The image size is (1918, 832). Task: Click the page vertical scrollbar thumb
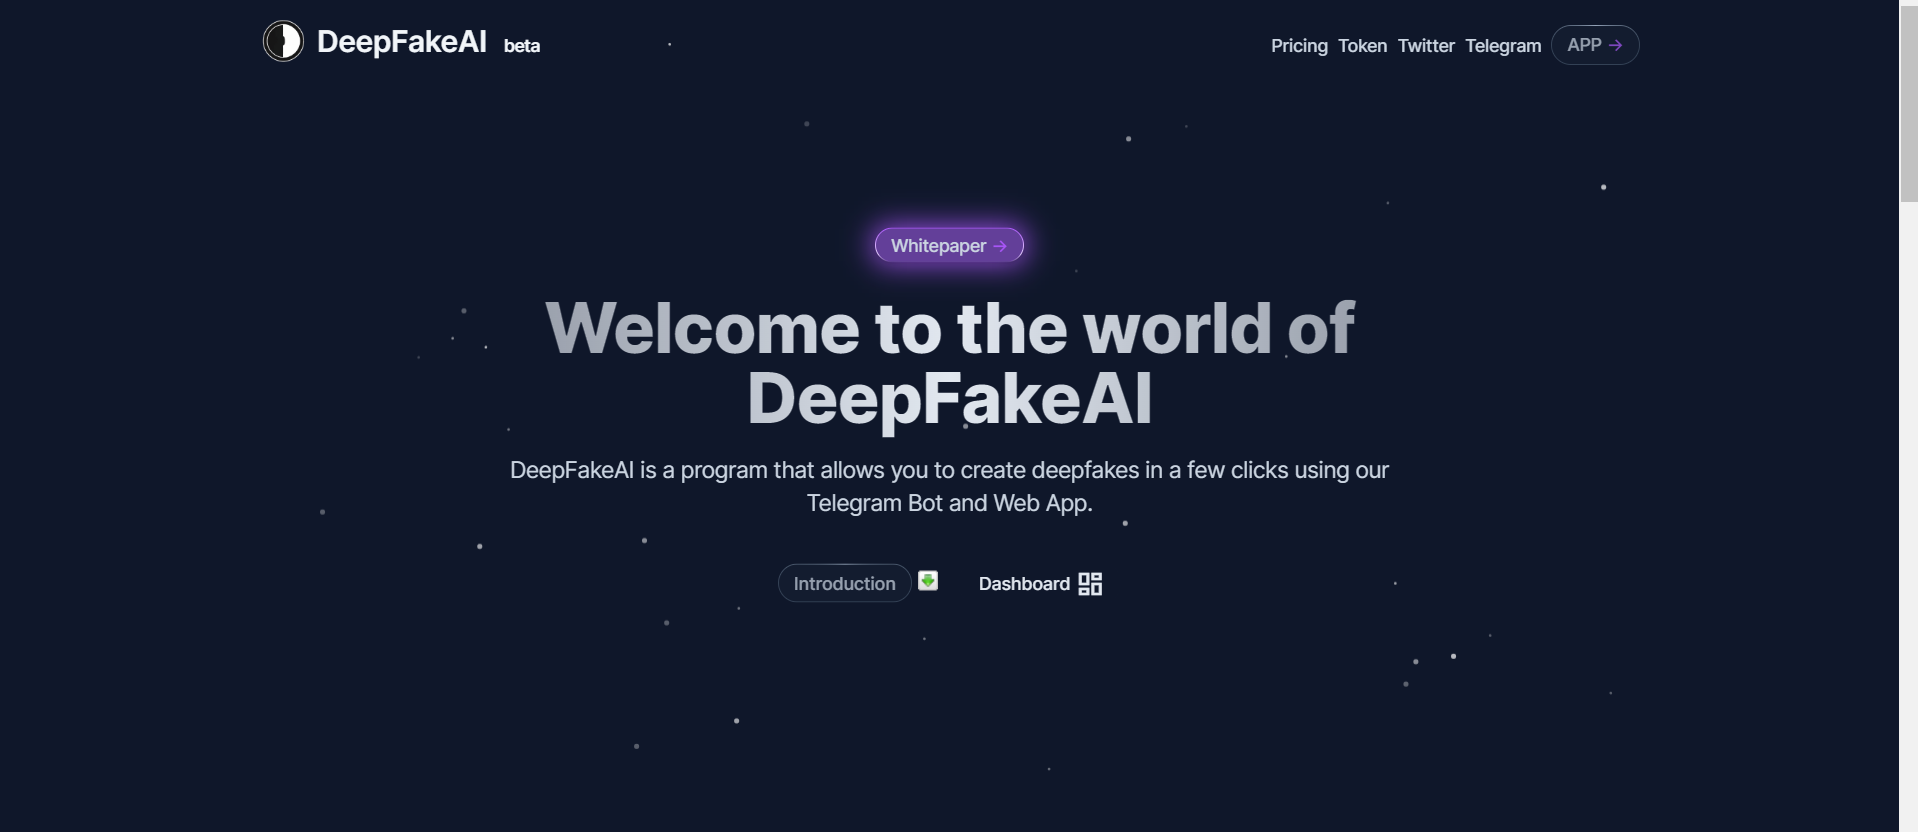(x=1908, y=102)
